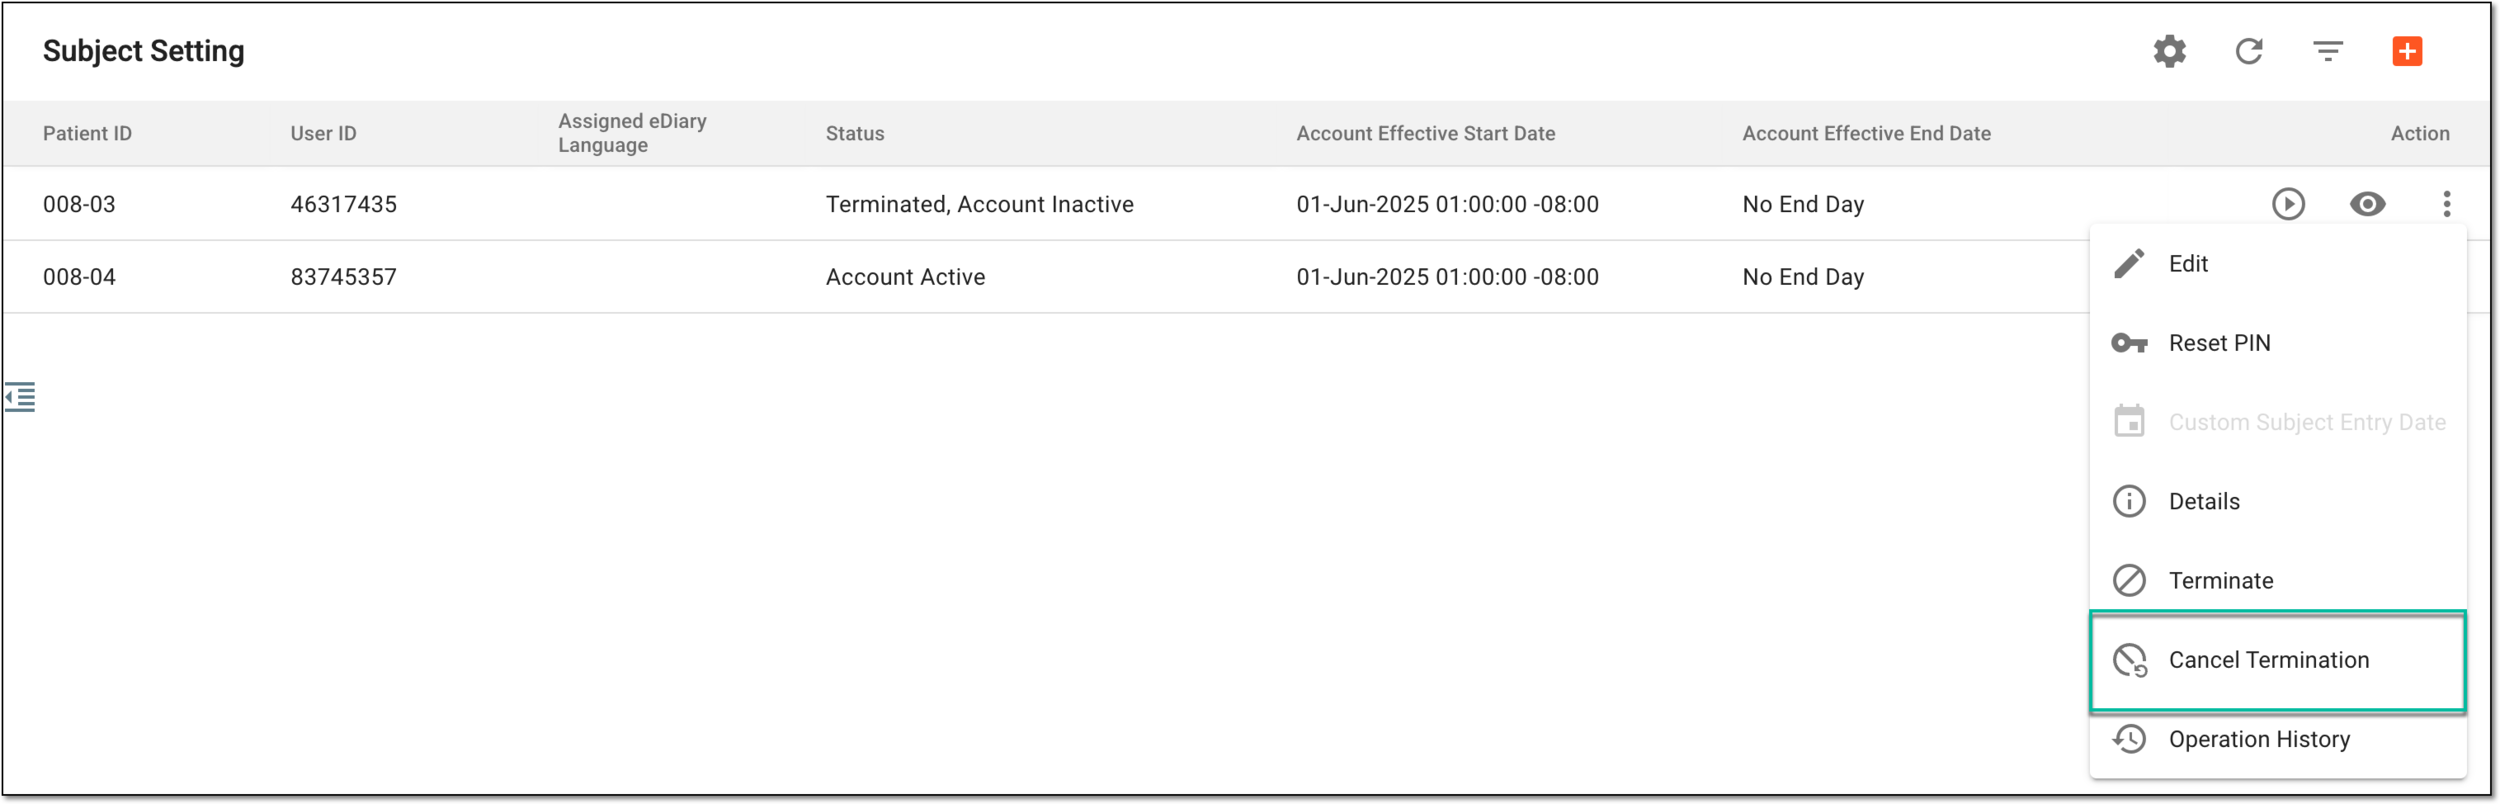Select Terminate in the action menu
Screen dimensions: 2500x804
click(x=2277, y=581)
